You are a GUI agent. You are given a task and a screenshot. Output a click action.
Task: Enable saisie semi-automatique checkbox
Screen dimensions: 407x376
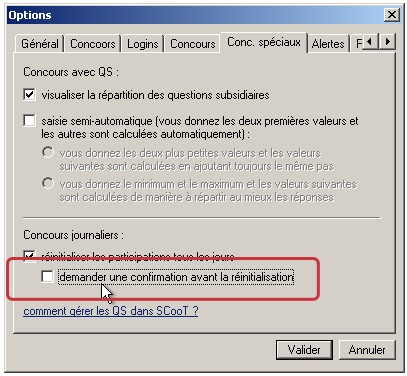tap(29, 120)
